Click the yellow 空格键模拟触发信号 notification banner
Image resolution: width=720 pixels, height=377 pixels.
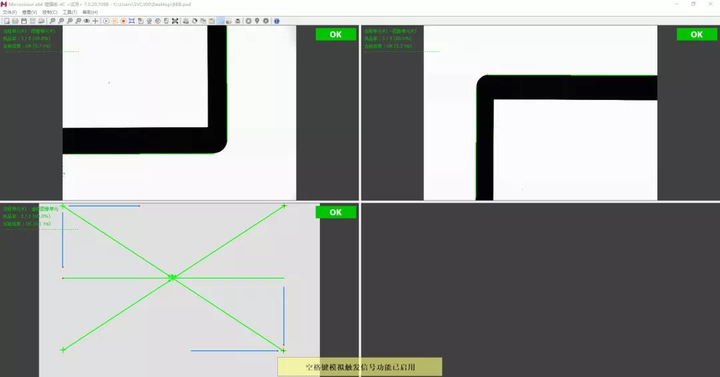(x=360, y=367)
